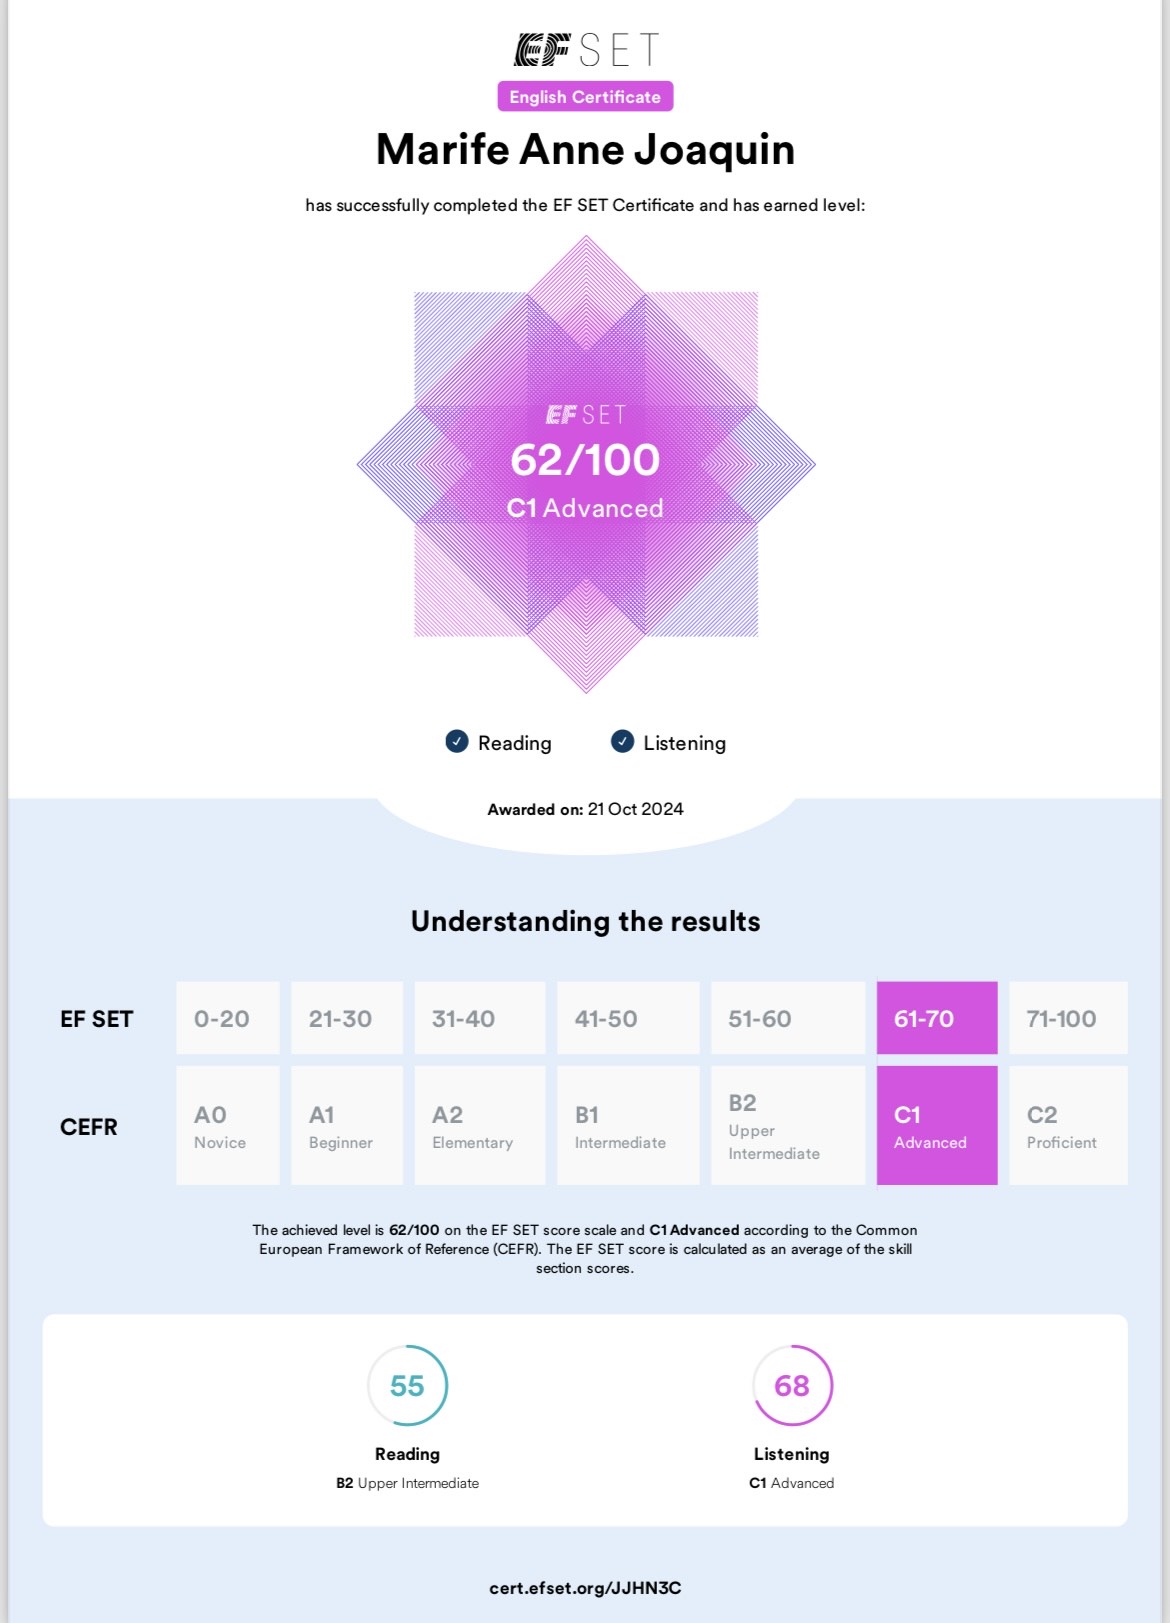Click the C2 Proficient level cell
Viewport: 1170px width, 1623px height.
[1067, 1125]
